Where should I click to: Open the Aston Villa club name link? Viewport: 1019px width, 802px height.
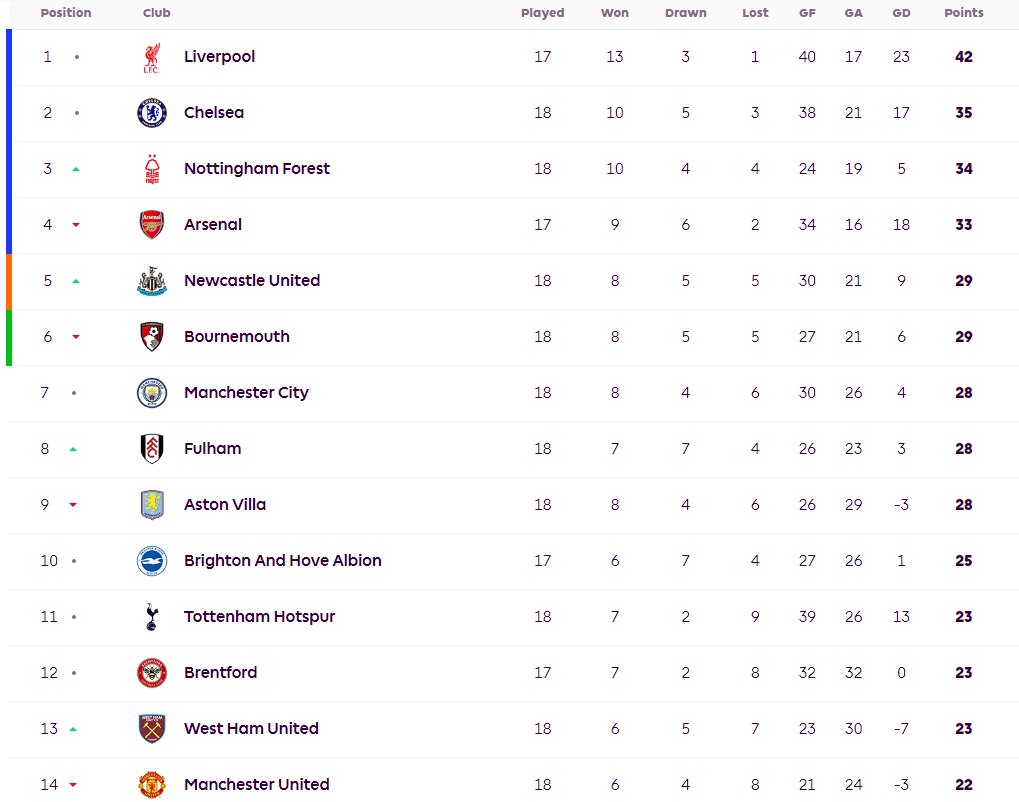225,505
